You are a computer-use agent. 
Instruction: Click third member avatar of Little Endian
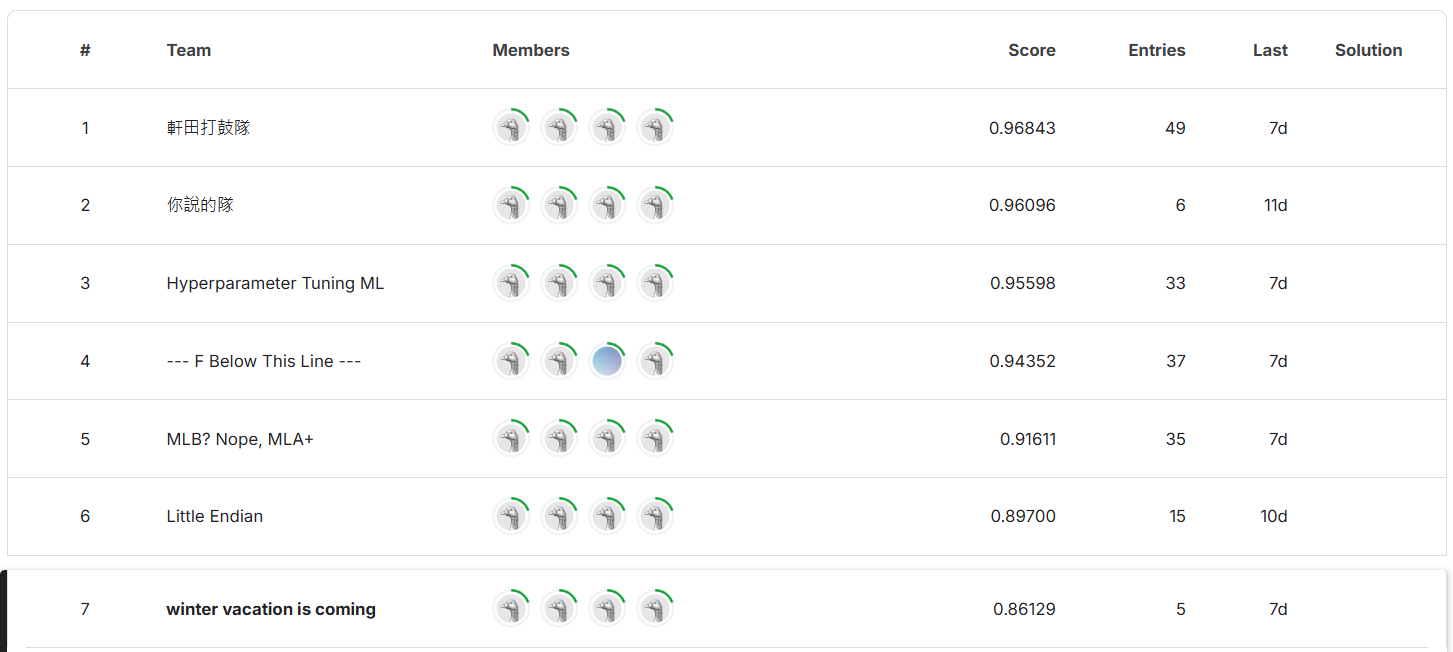[607, 517]
